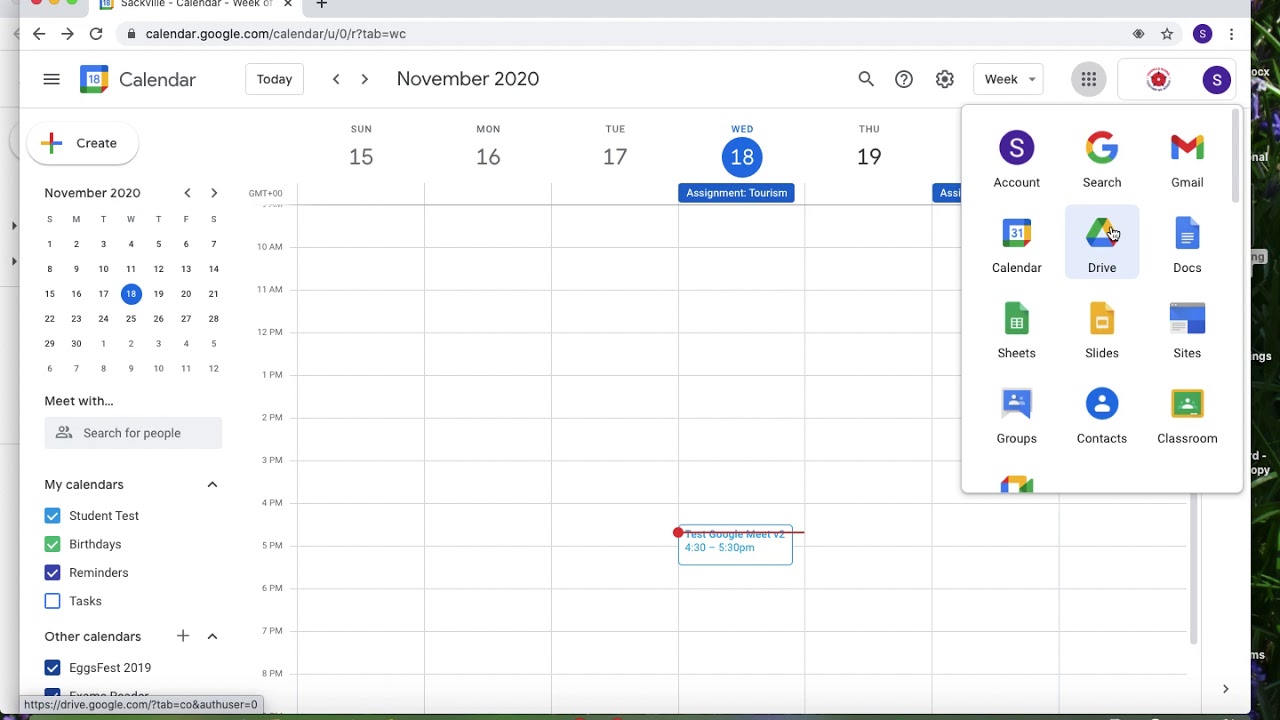Select November 9 in mini calendar
This screenshot has width=1280, height=720.
click(76, 269)
